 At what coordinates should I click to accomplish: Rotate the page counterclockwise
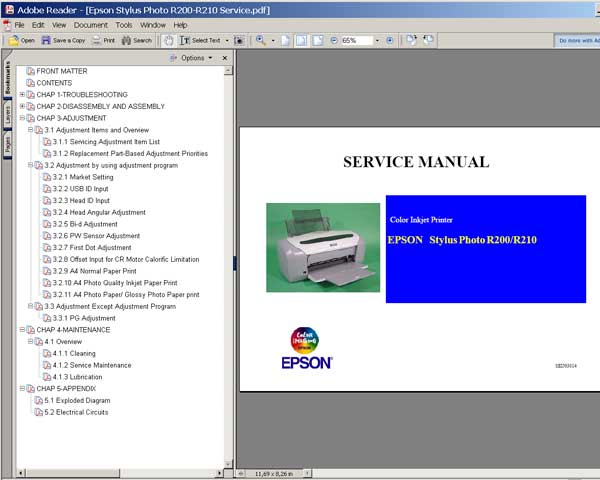pos(428,39)
